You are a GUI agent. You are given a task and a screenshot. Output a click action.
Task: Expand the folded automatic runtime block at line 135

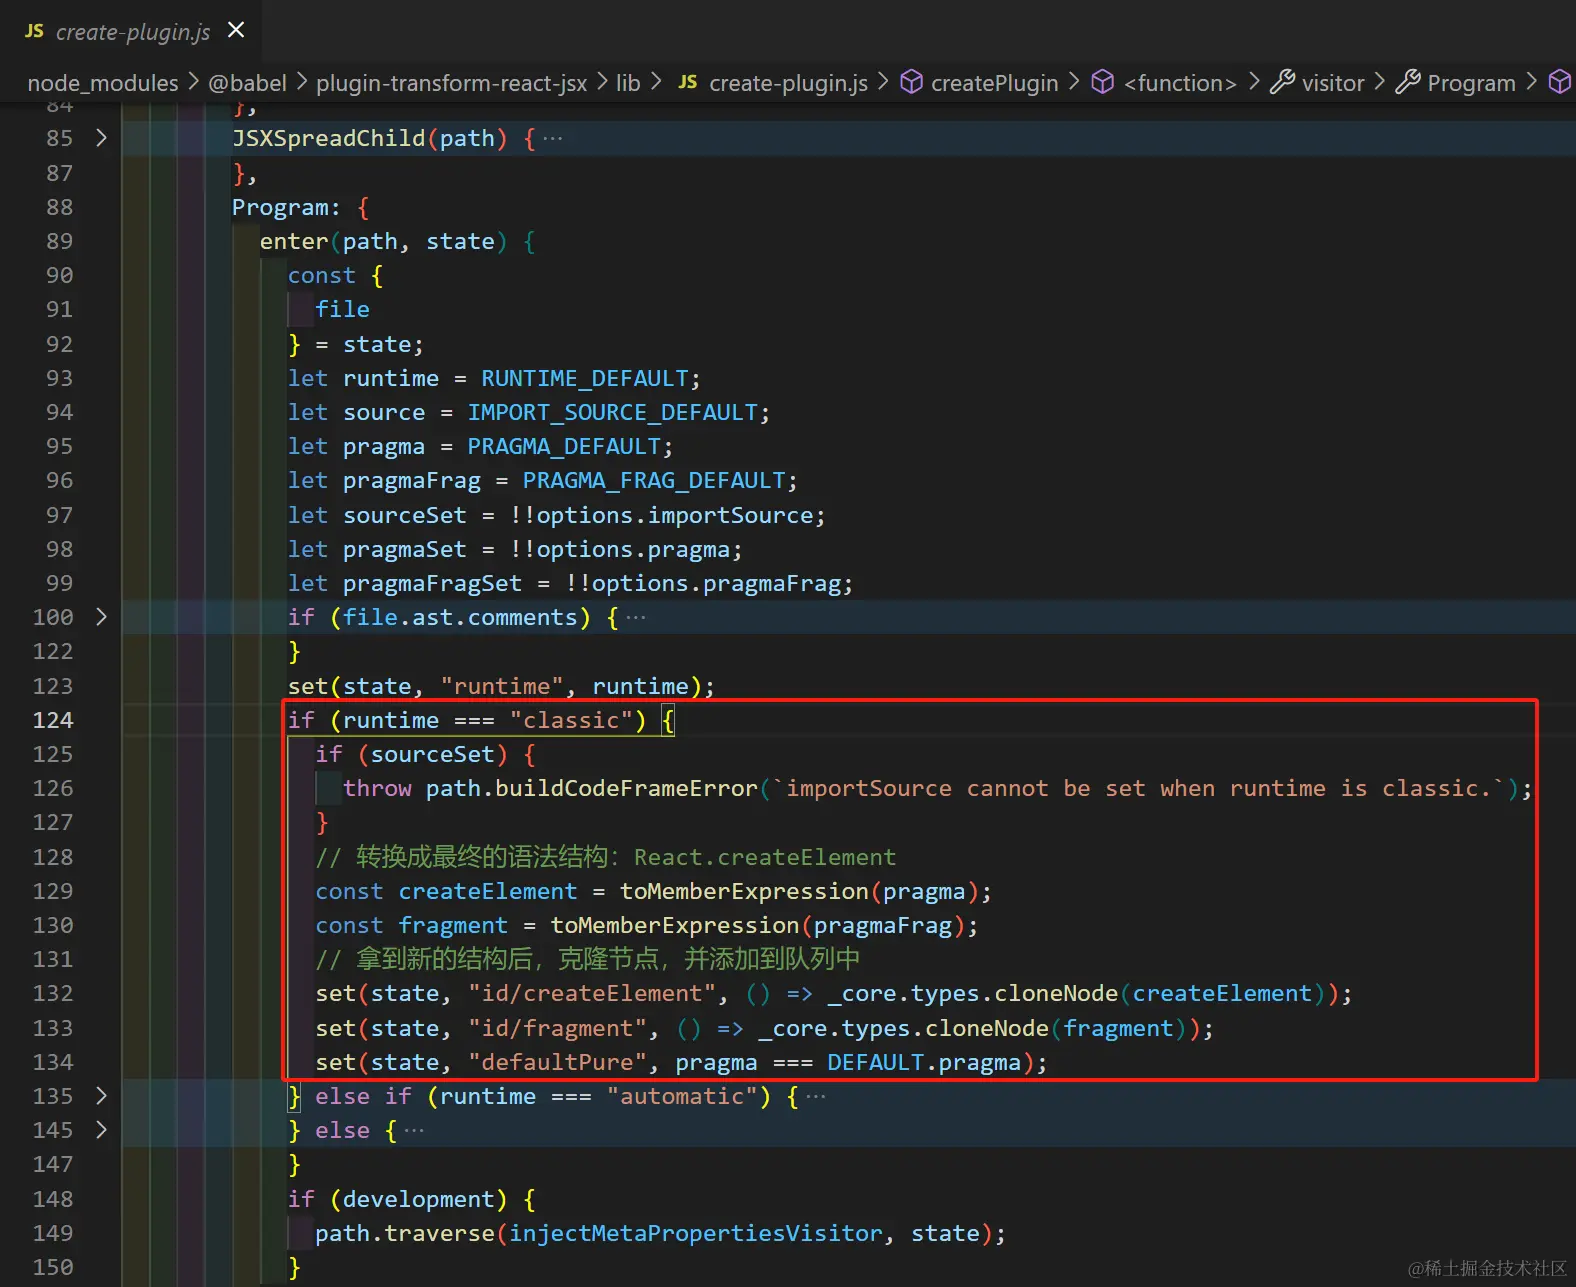[101, 1096]
